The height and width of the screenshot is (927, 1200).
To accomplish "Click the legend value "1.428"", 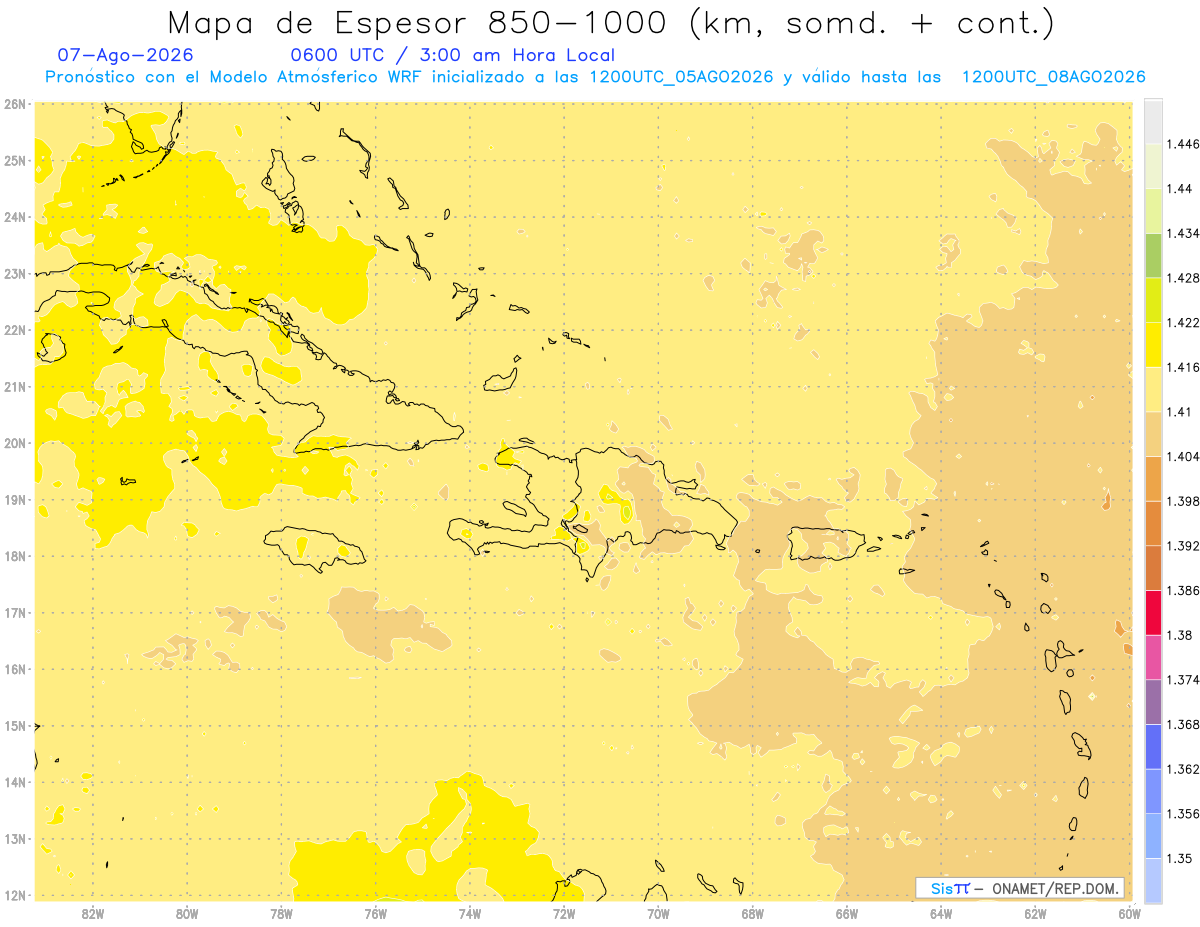I will (x=1183, y=278).
